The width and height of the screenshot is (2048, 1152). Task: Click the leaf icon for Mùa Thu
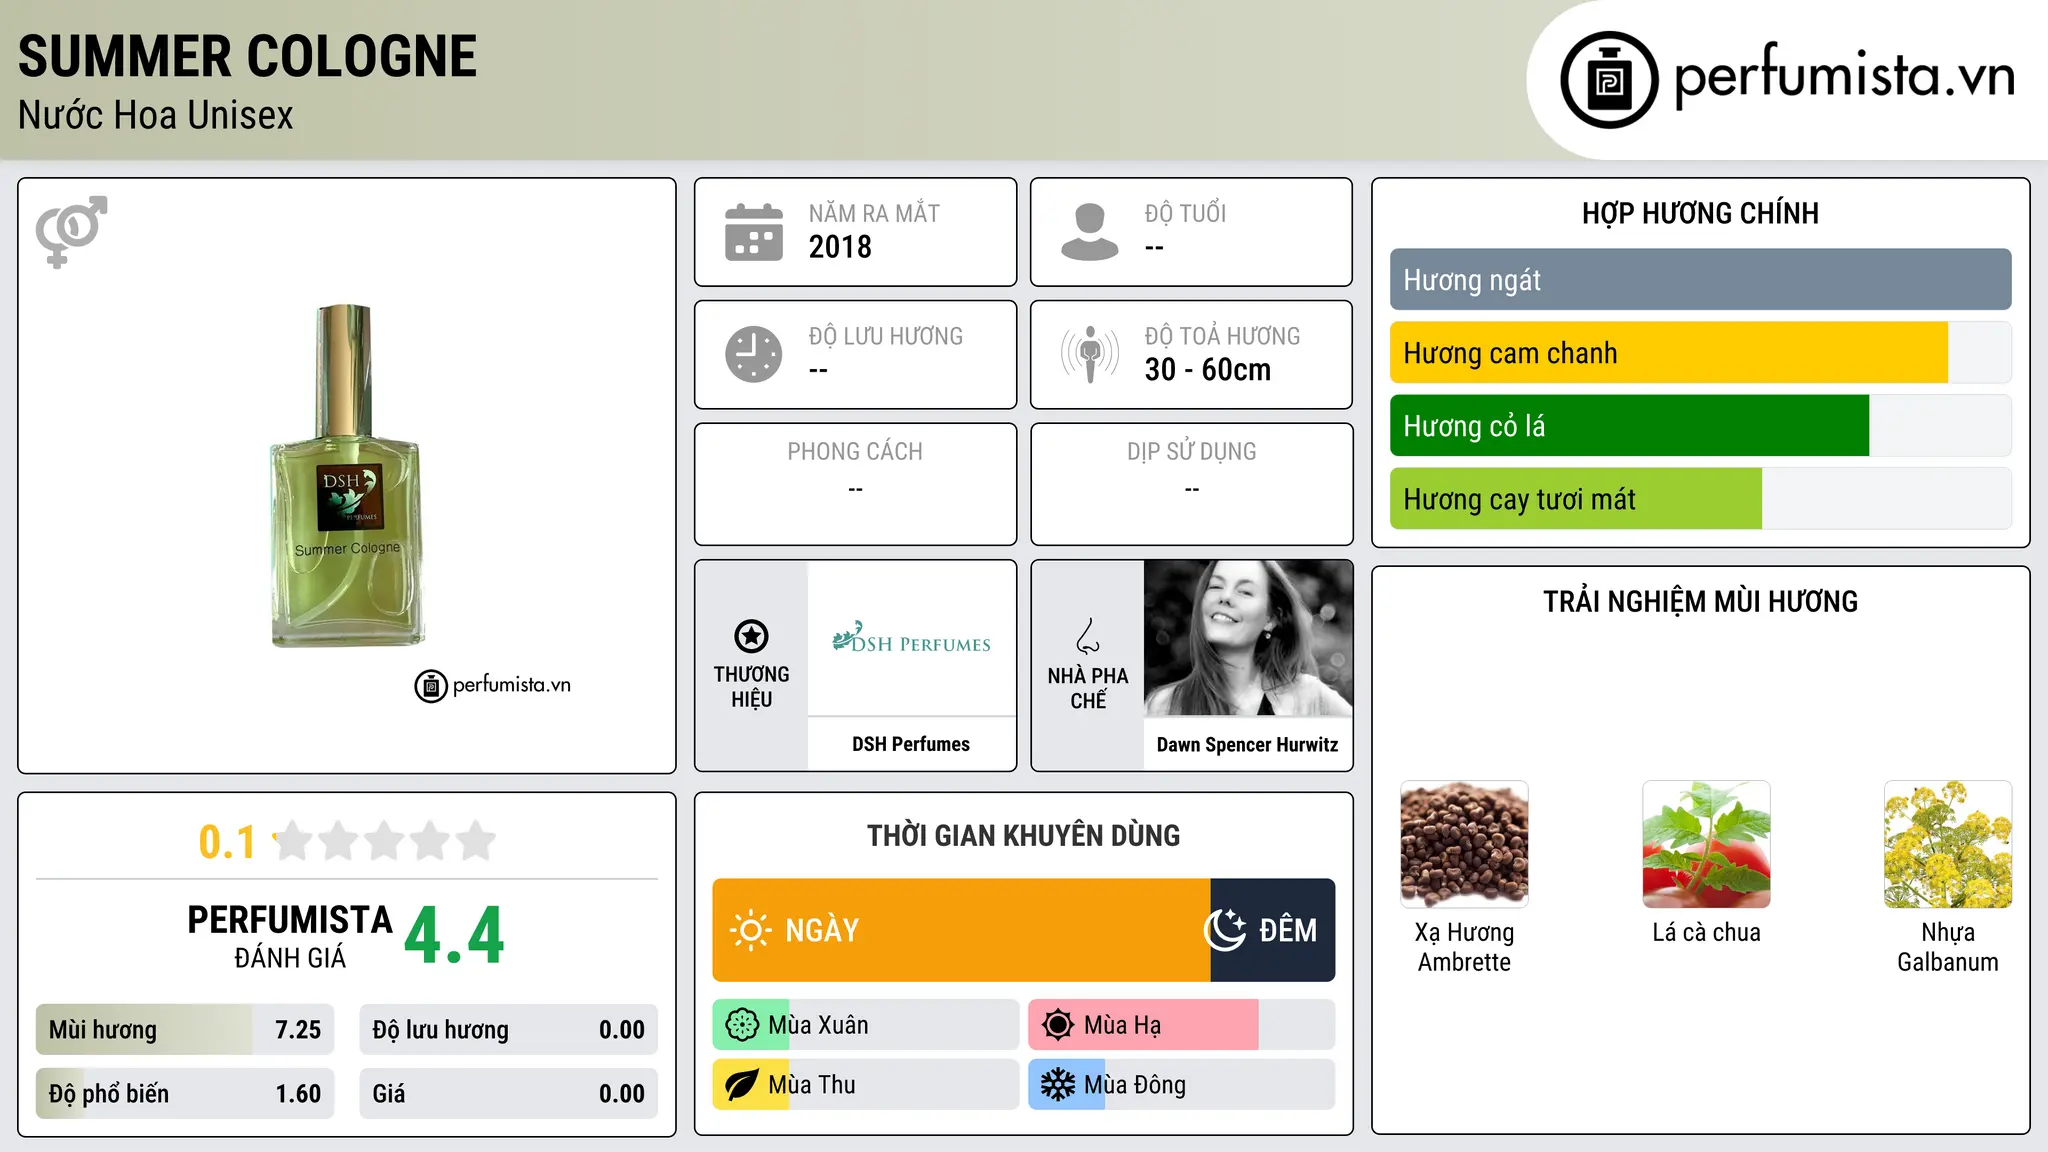click(742, 1085)
